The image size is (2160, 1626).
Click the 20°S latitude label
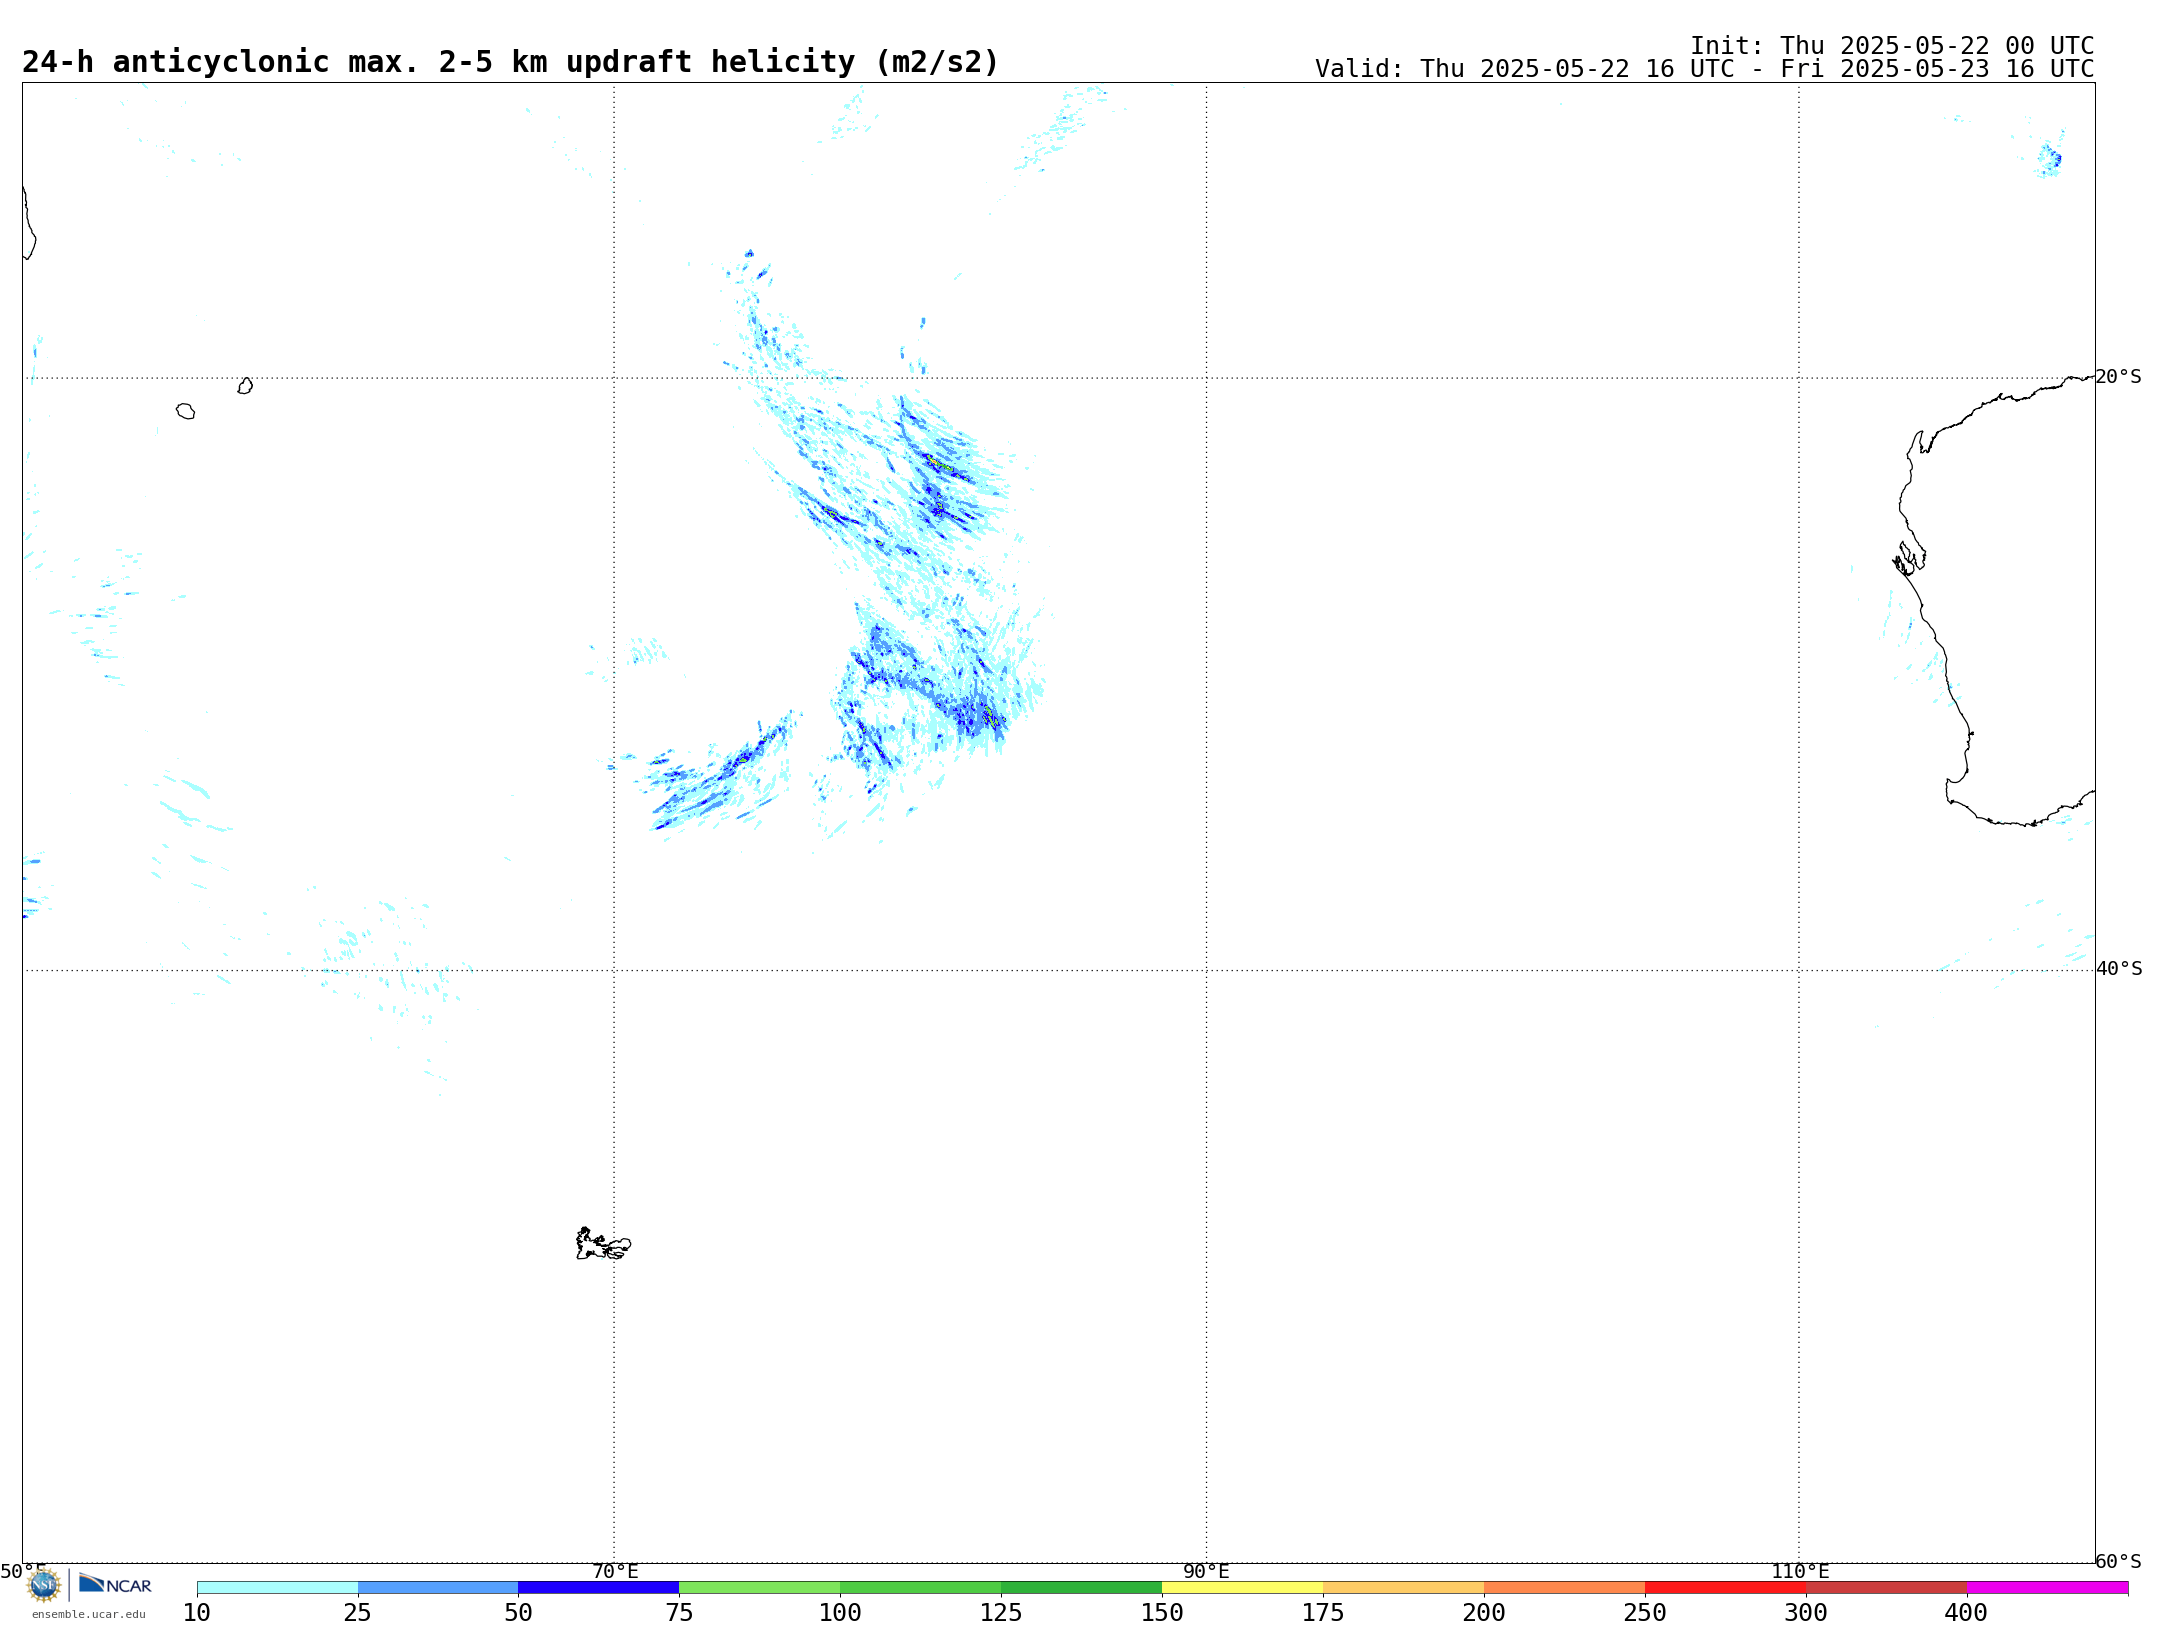pyautogui.click(x=2118, y=377)
